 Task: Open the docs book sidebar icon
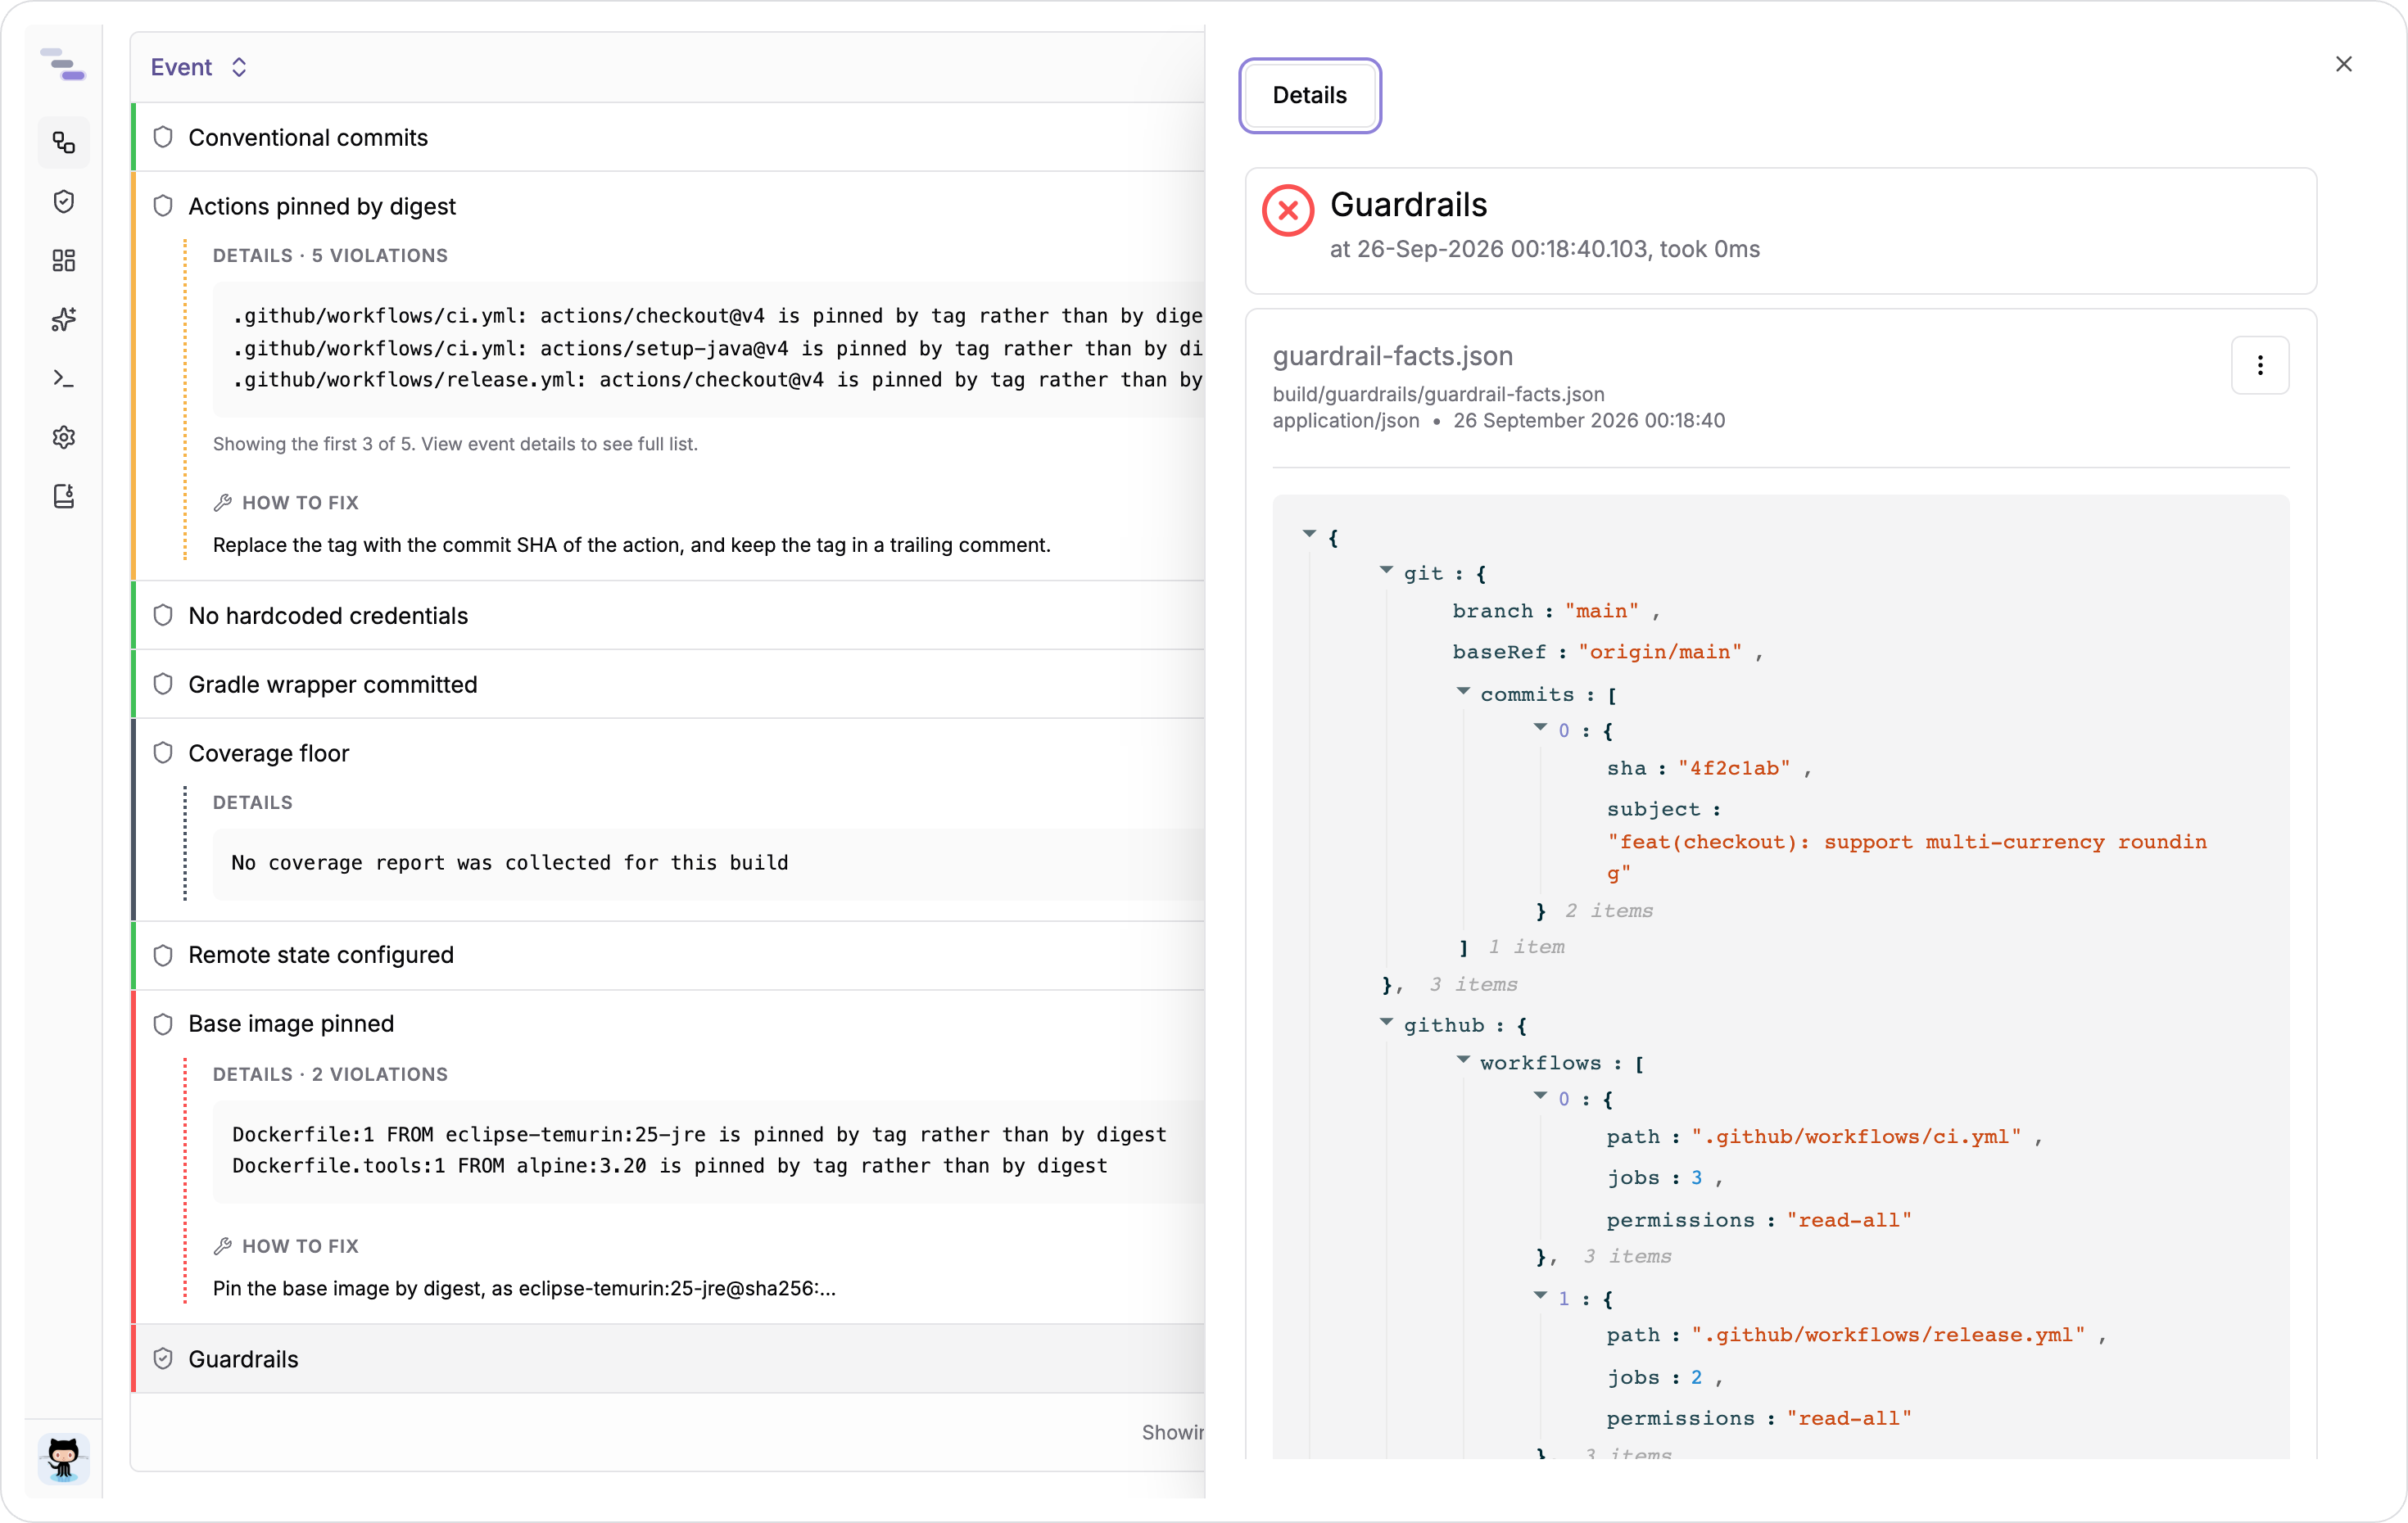(x=64, y=496)
